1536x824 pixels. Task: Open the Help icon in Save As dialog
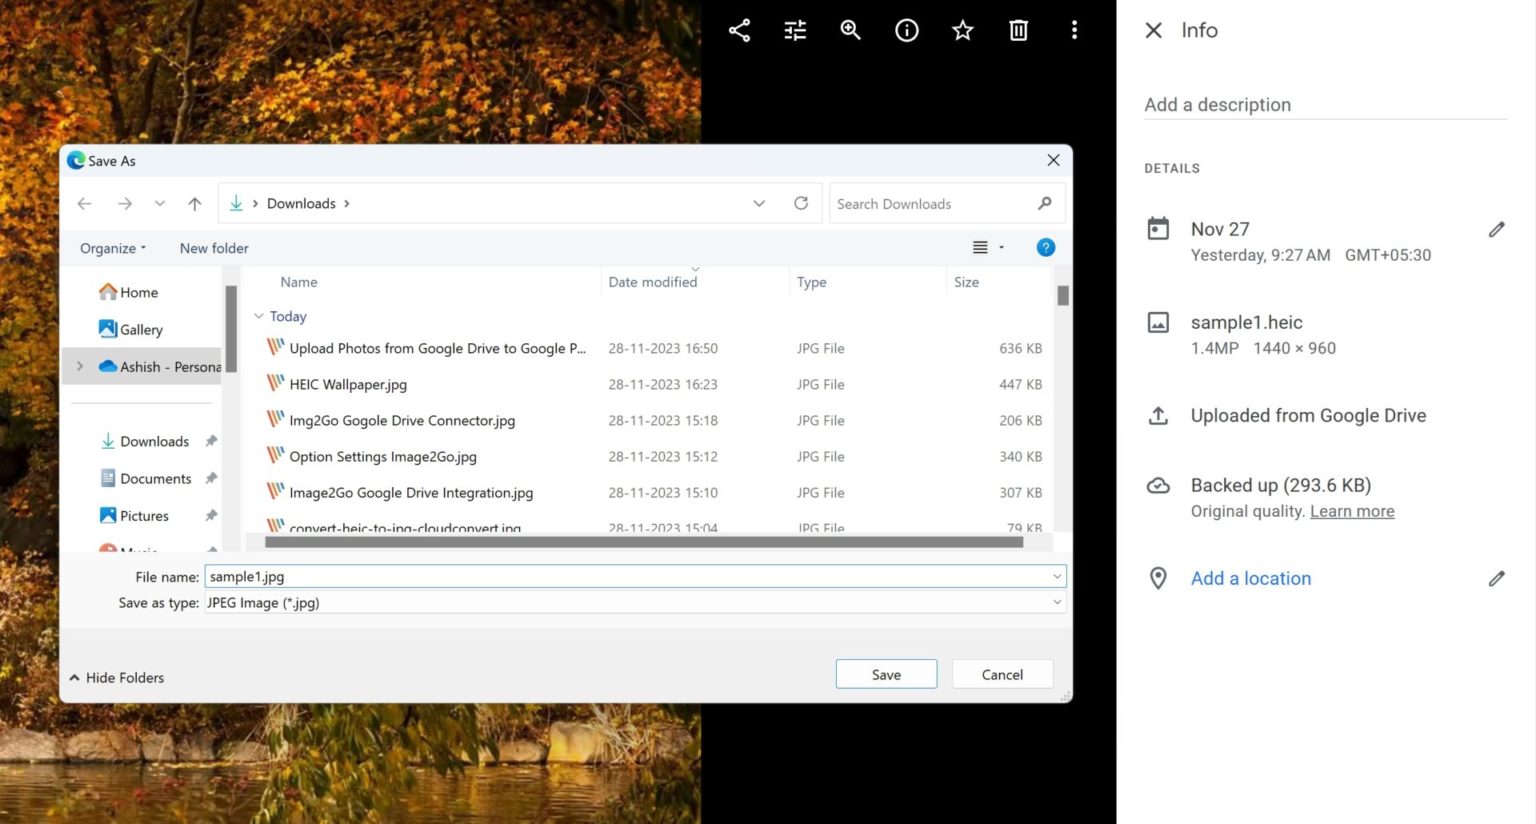[1045, 247]
